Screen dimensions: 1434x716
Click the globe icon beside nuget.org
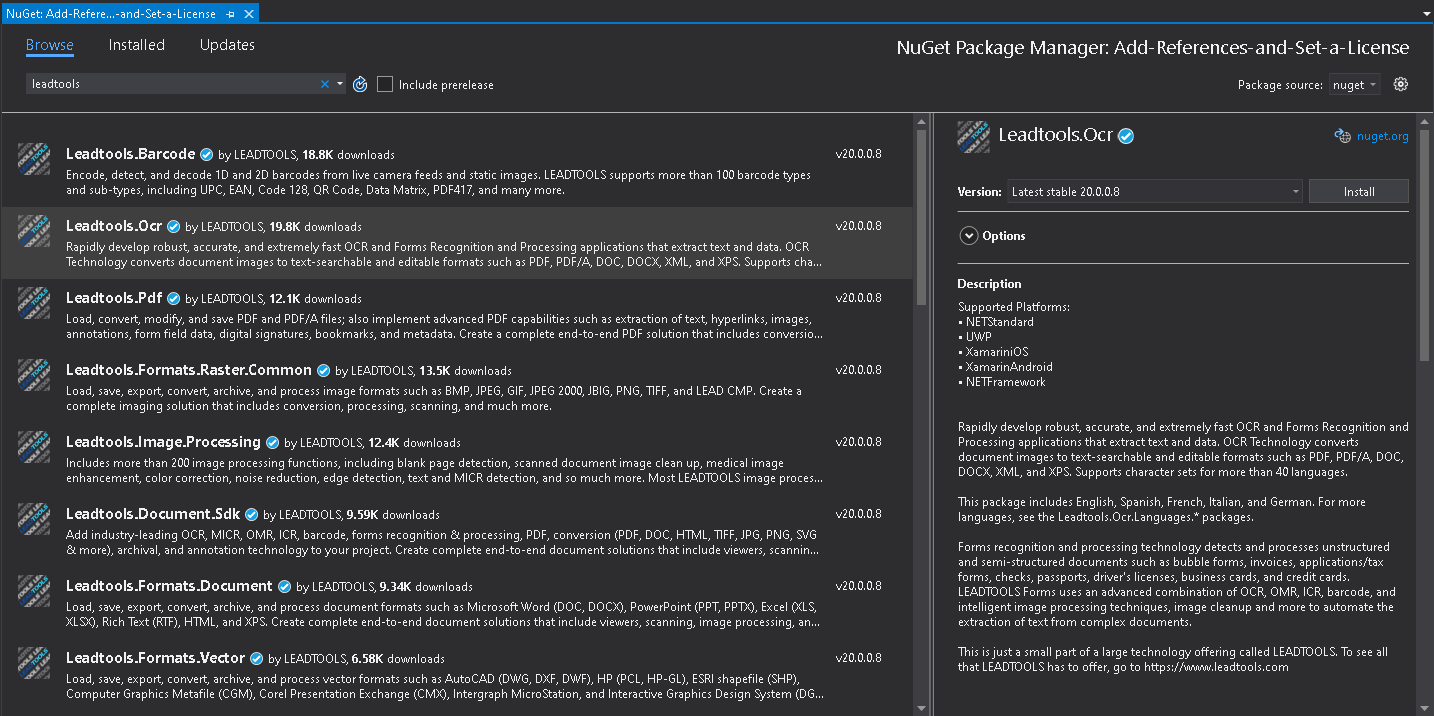pos(1342,136)
